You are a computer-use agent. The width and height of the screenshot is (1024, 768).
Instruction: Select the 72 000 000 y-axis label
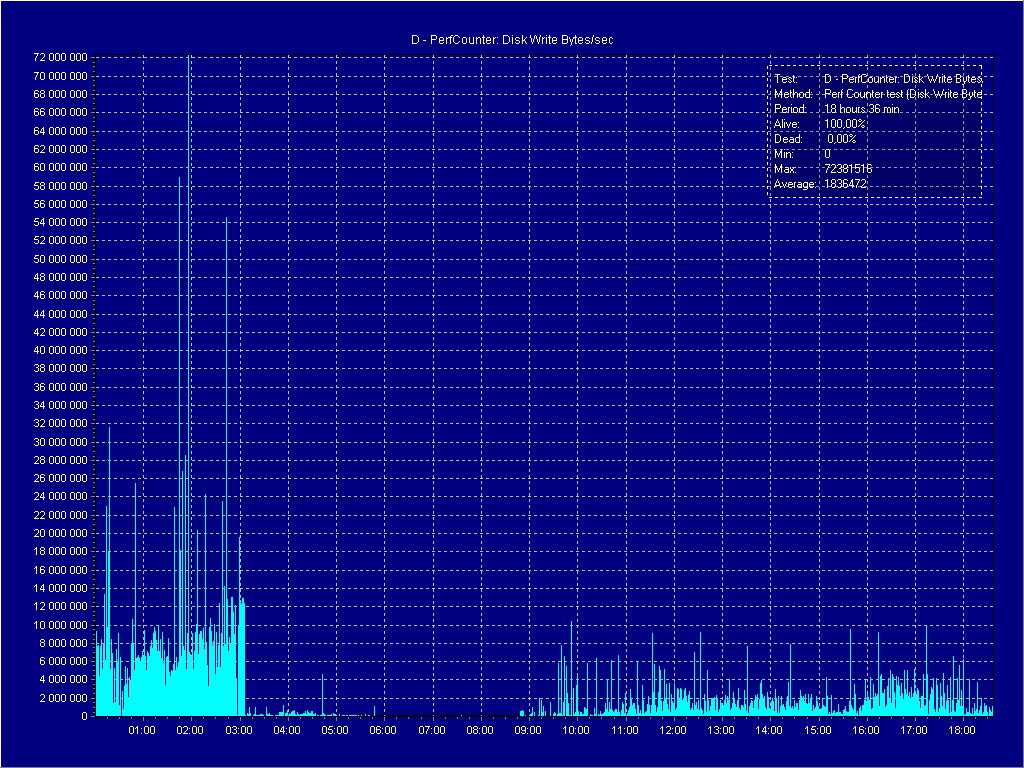[60, 57]
